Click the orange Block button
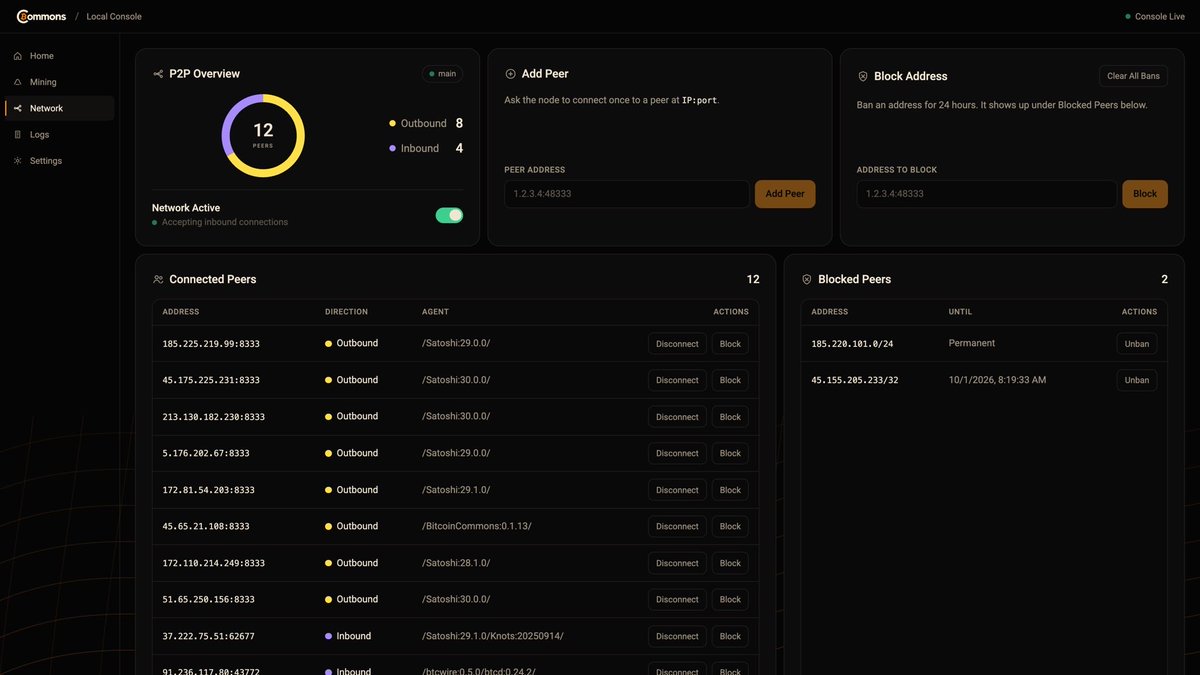Image resolution: width=1200 pixels, height=675 pixels. click(x=1145, y=194)
